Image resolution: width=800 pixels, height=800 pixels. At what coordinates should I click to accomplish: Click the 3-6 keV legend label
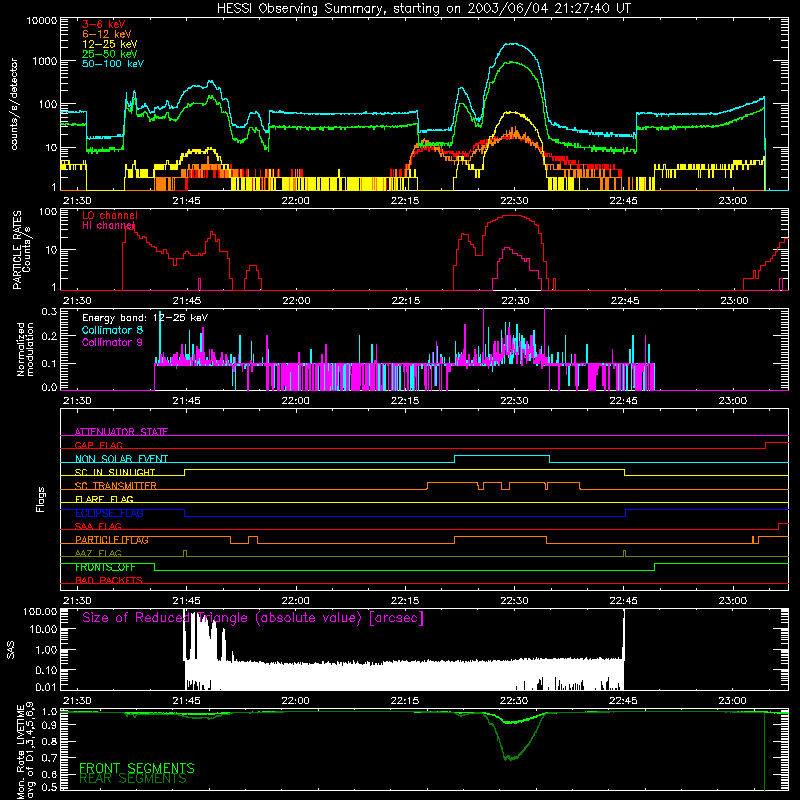click(104, 24)
